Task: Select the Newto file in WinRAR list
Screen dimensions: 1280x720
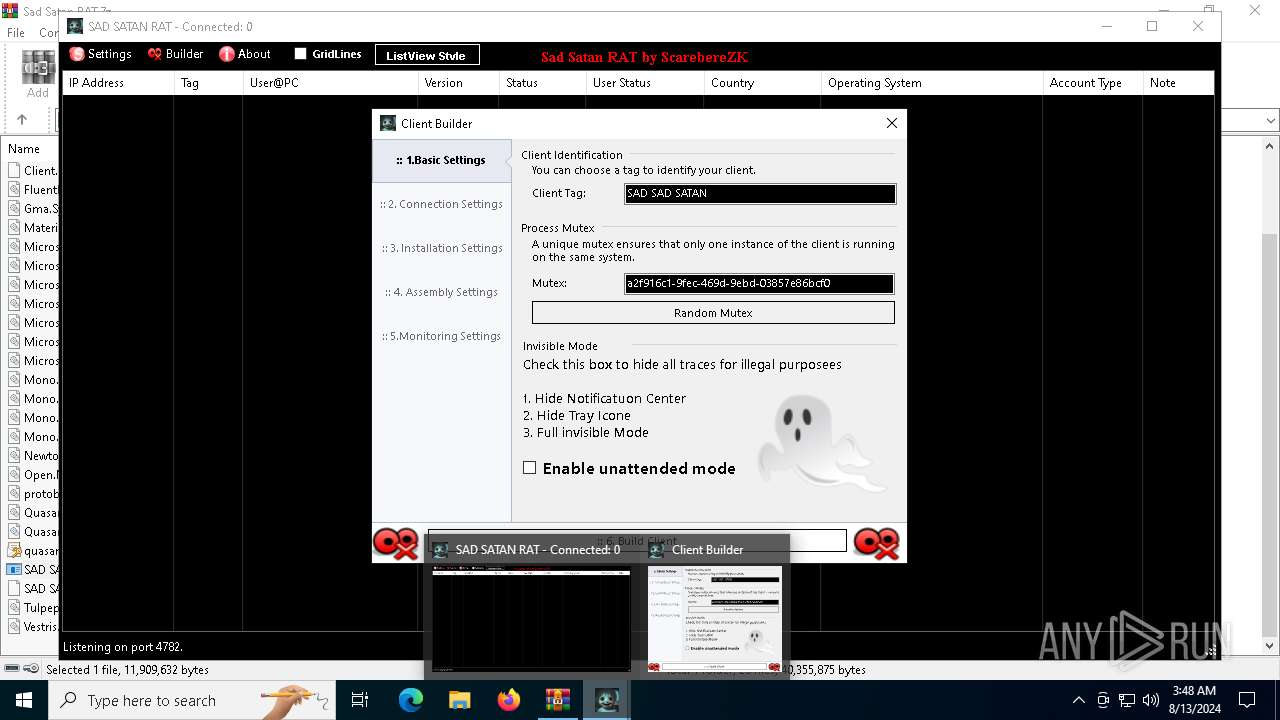Action: coord(33,456)
